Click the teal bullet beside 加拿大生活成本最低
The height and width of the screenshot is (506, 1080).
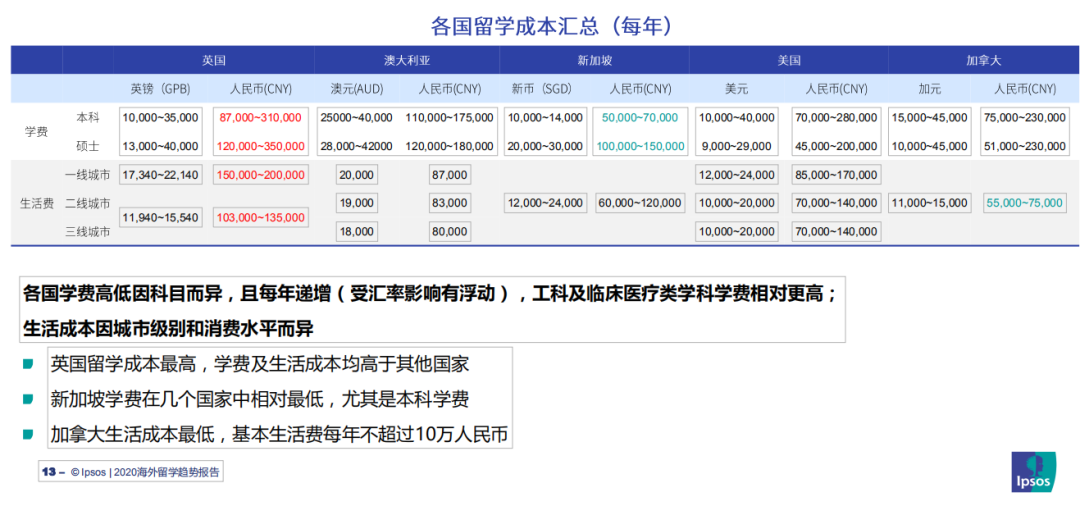coord(28,435)
